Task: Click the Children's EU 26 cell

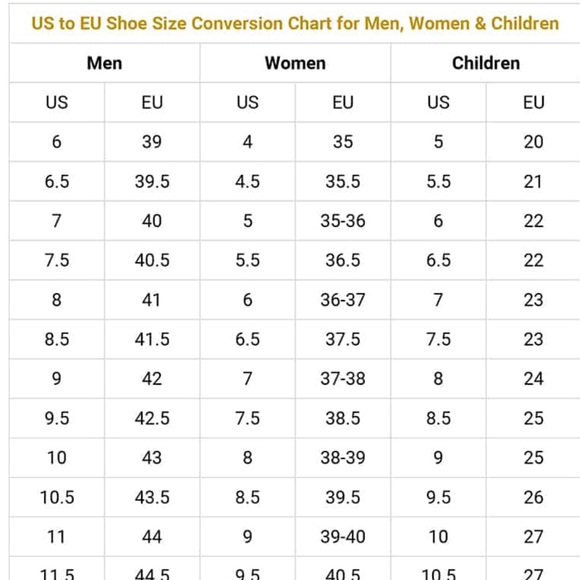Action: tap(533, 498)
